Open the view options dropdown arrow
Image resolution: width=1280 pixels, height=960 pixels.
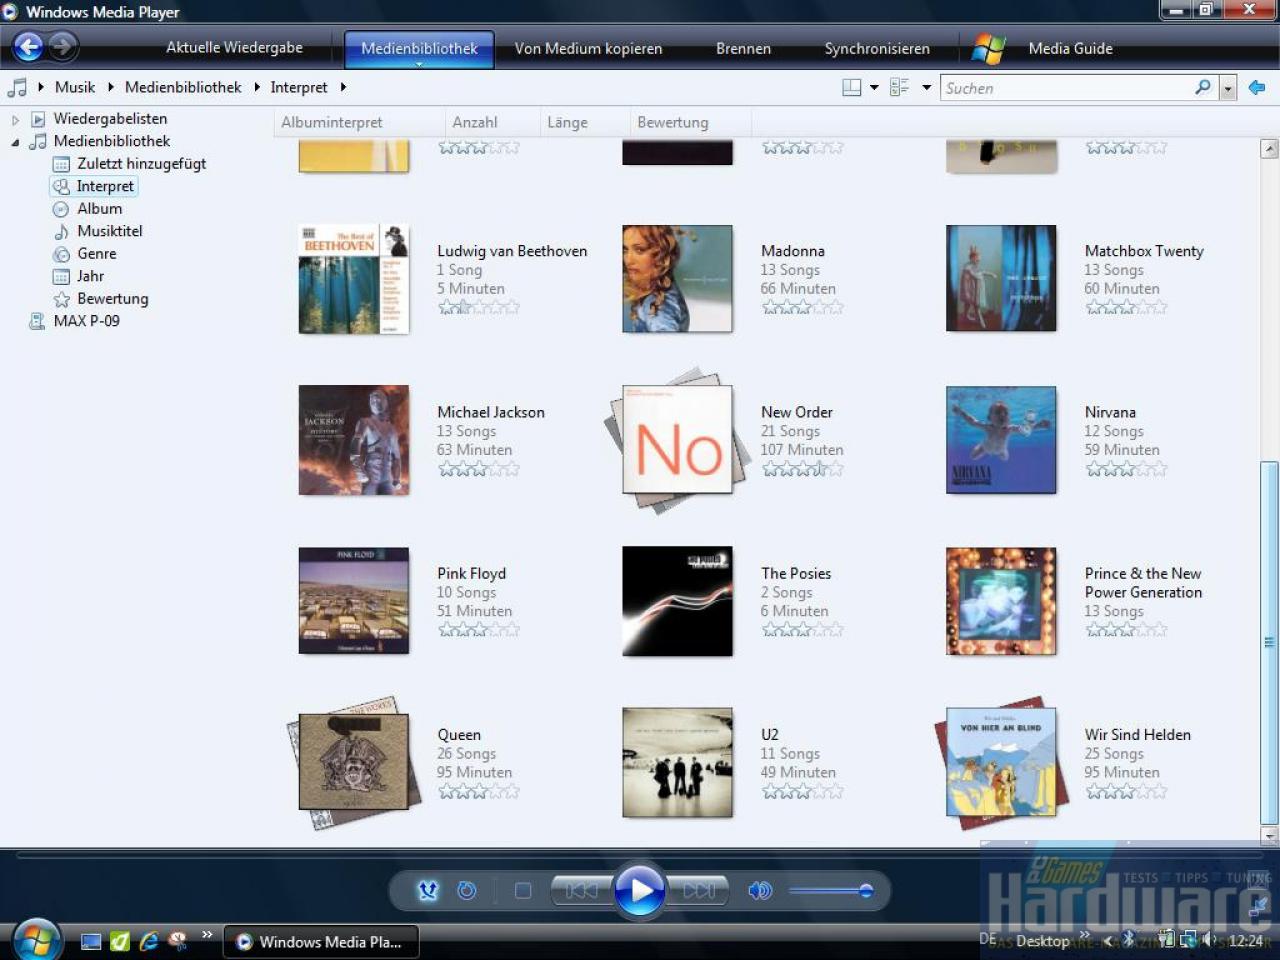tap(926, 88)
